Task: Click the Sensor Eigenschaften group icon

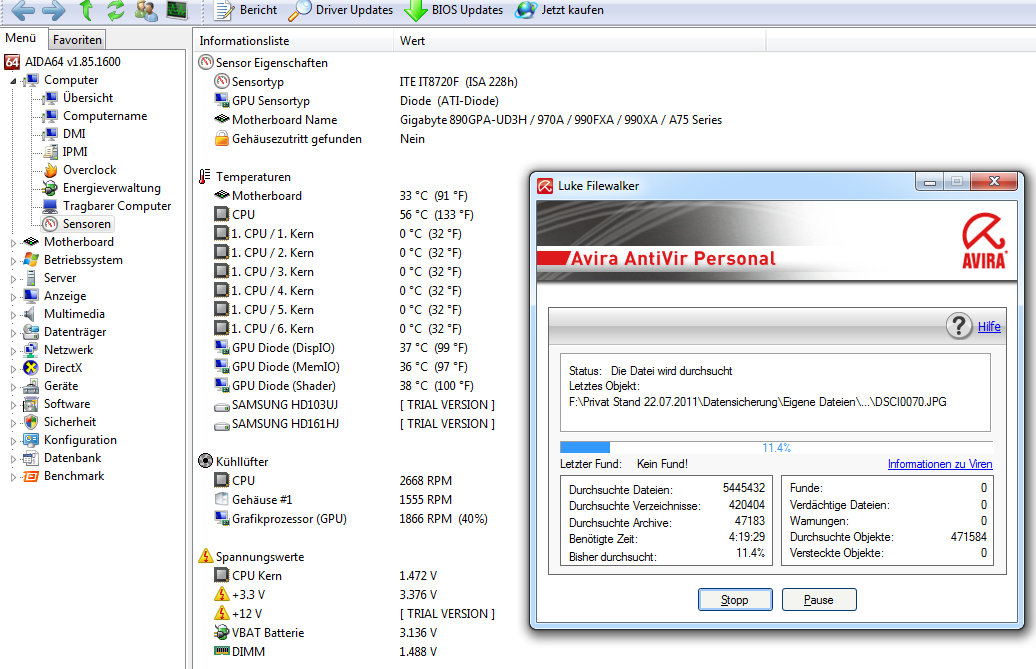Action: (205, 63)
